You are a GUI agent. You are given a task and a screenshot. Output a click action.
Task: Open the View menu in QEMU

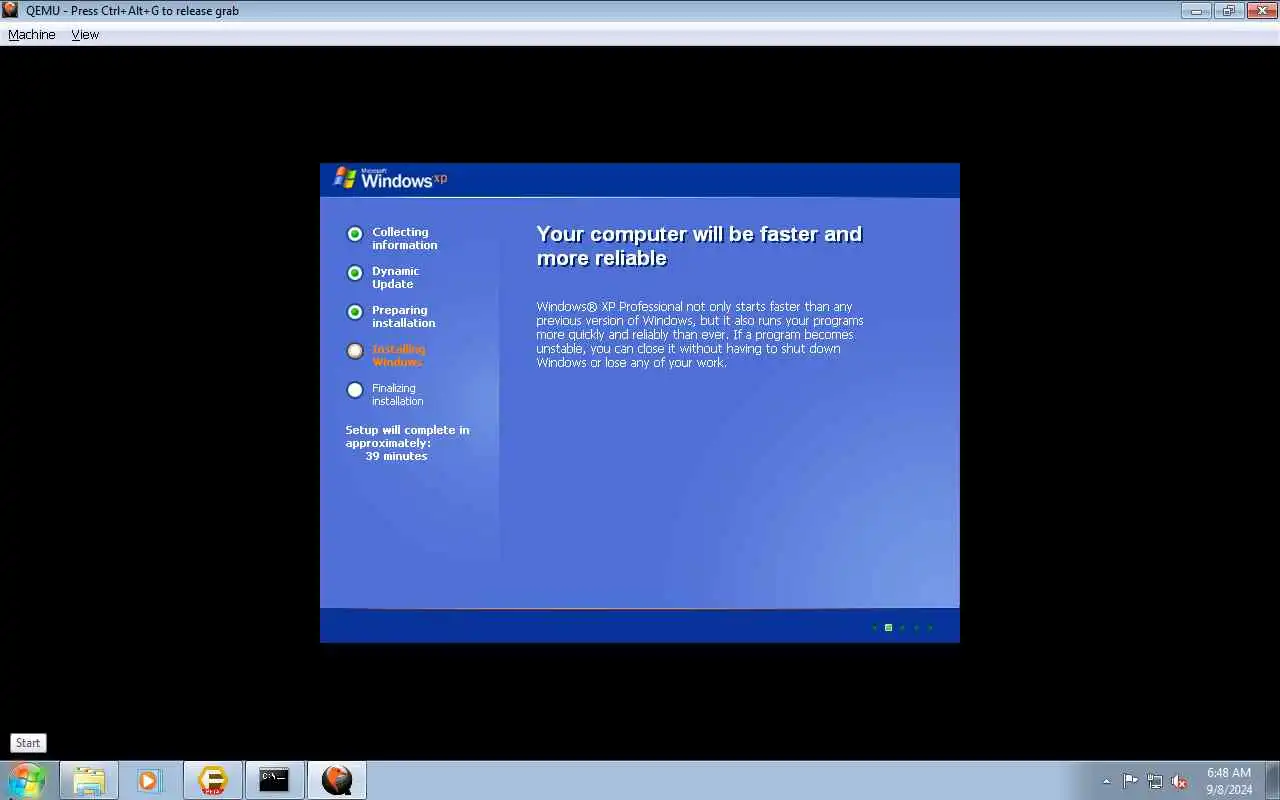pyautogui.click(x=85, y=34)
